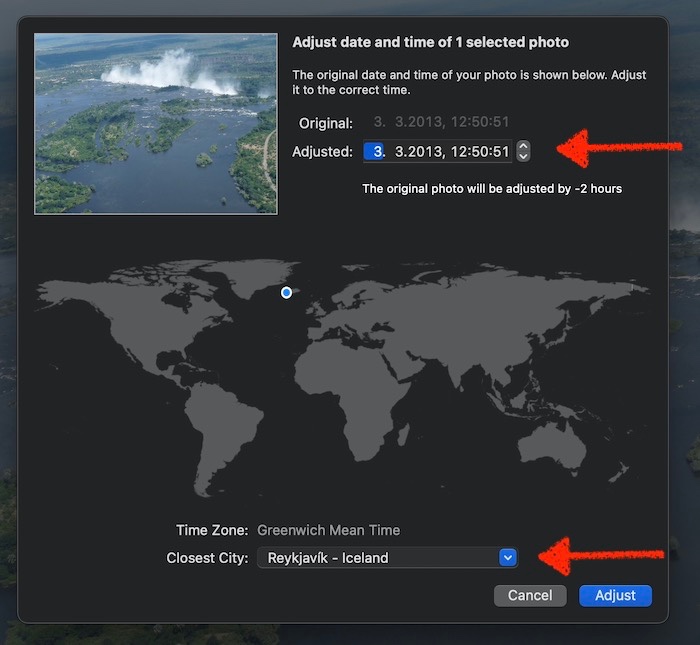Screen dimensions: 700x645
Task: Select the year 2013 in Adjusted field
Action: [424, 152]
